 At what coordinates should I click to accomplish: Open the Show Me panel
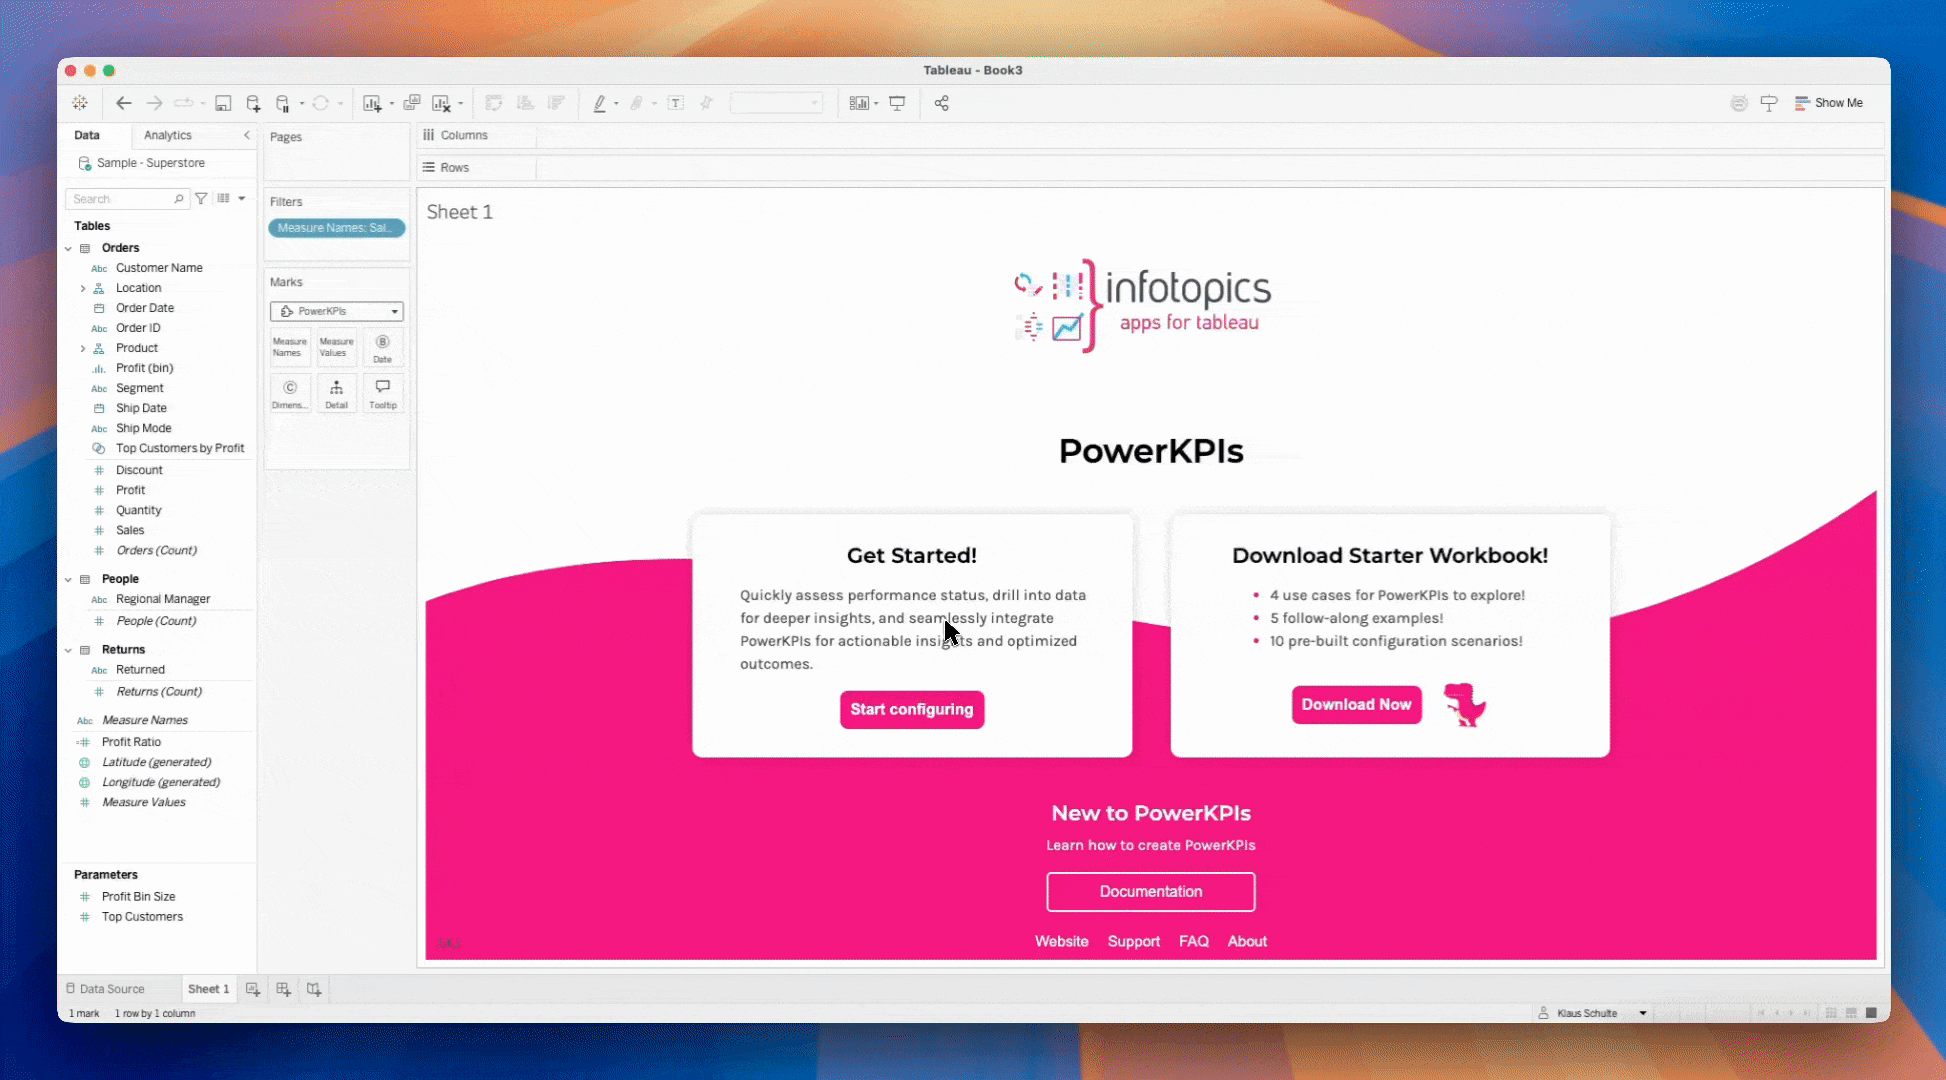[x=1829, y=103]
